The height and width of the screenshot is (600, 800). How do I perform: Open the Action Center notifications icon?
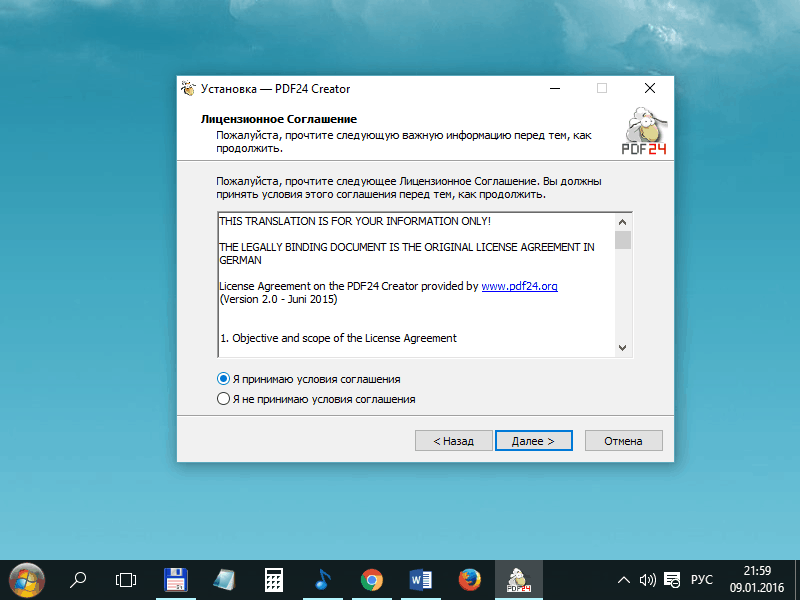pos(672,580)
